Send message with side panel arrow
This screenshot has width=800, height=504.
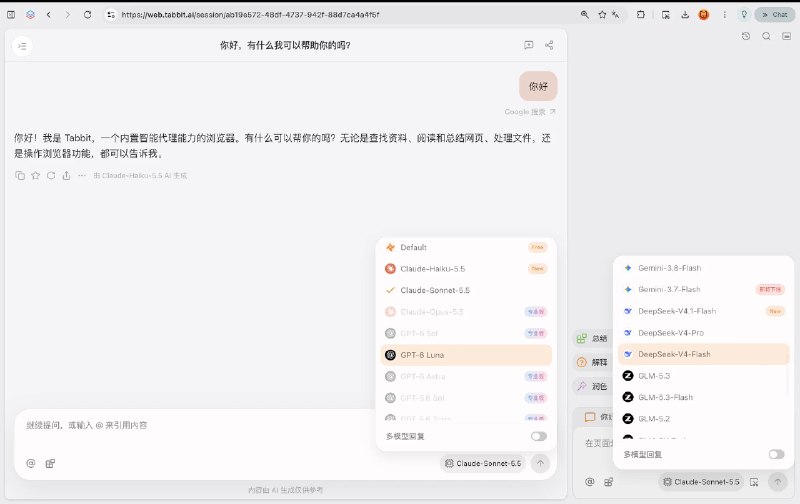778,482
